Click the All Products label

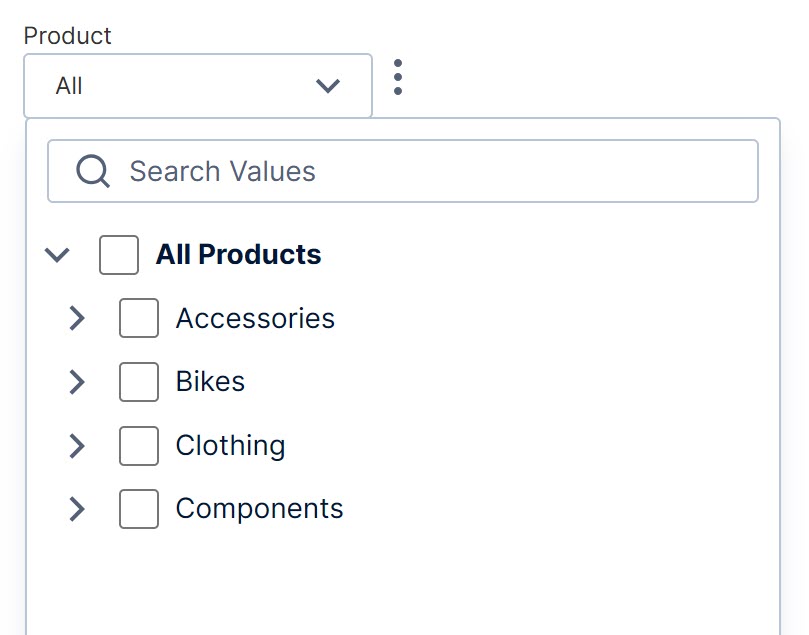tap(238, 255)
